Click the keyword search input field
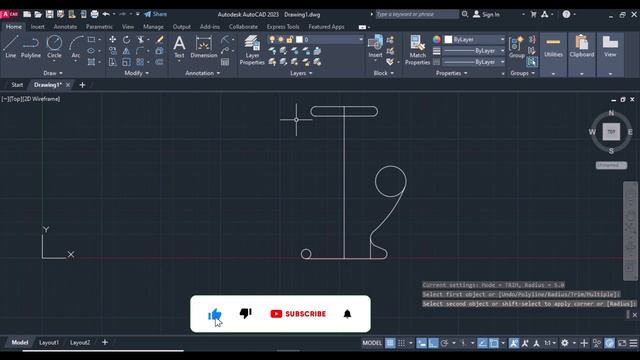The image size is (640, 360). (417, 14)
